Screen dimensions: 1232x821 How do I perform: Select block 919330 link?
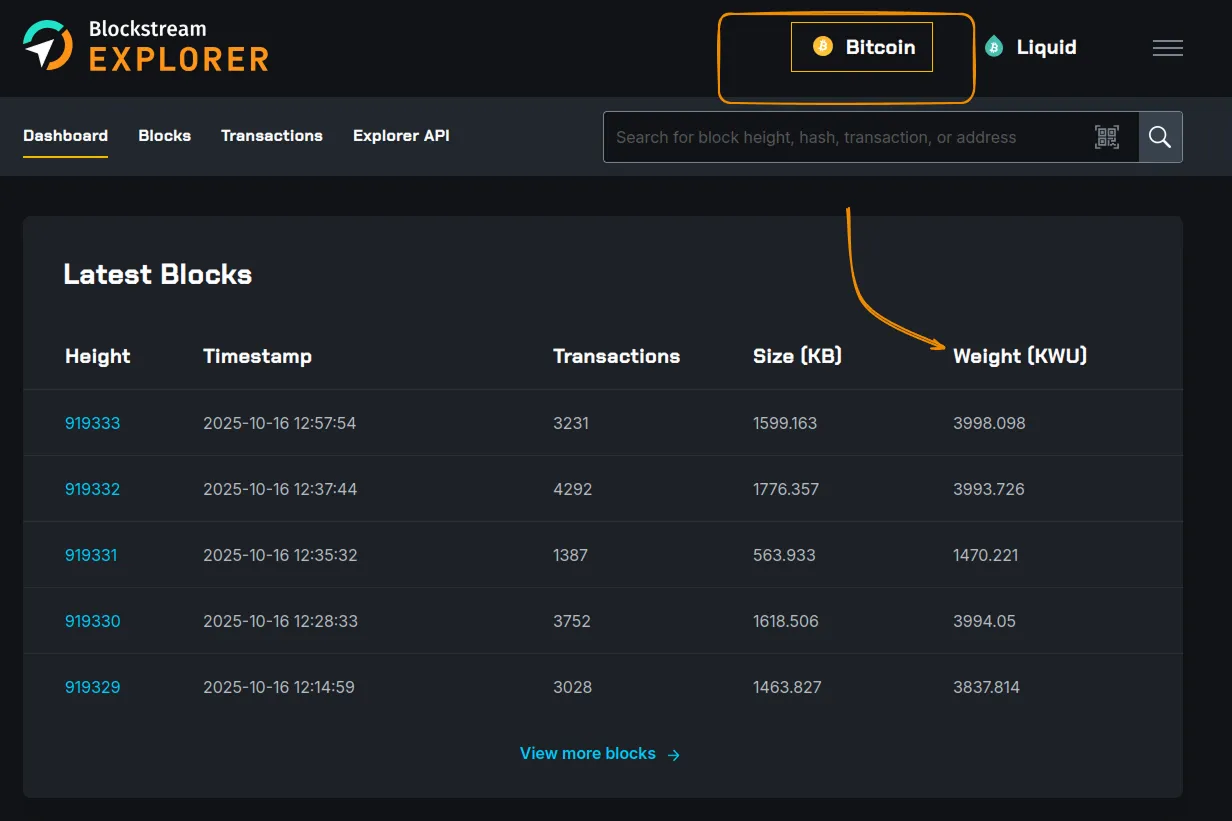(92, 621)
